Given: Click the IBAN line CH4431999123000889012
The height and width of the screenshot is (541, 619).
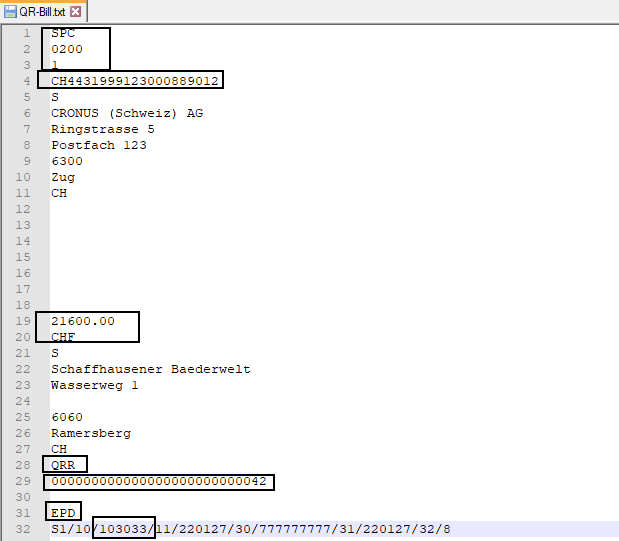Looking at the screenshot, I should coord(135,81).
